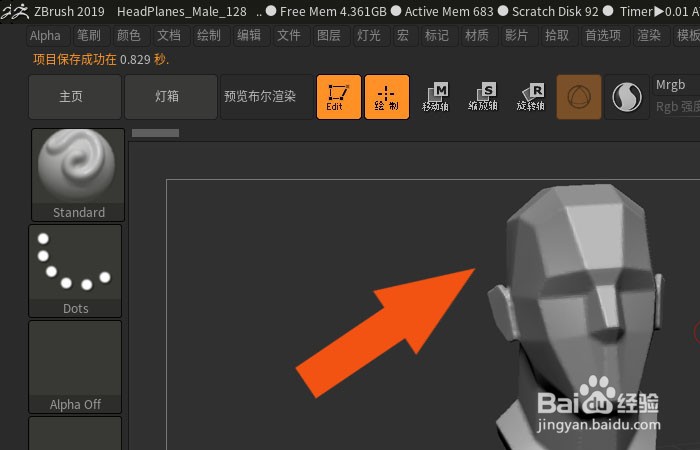The height and width of the screenshot is (450, 700).
Task: Open the 文档 (Document) menu
Action: (x=169, y=36)
